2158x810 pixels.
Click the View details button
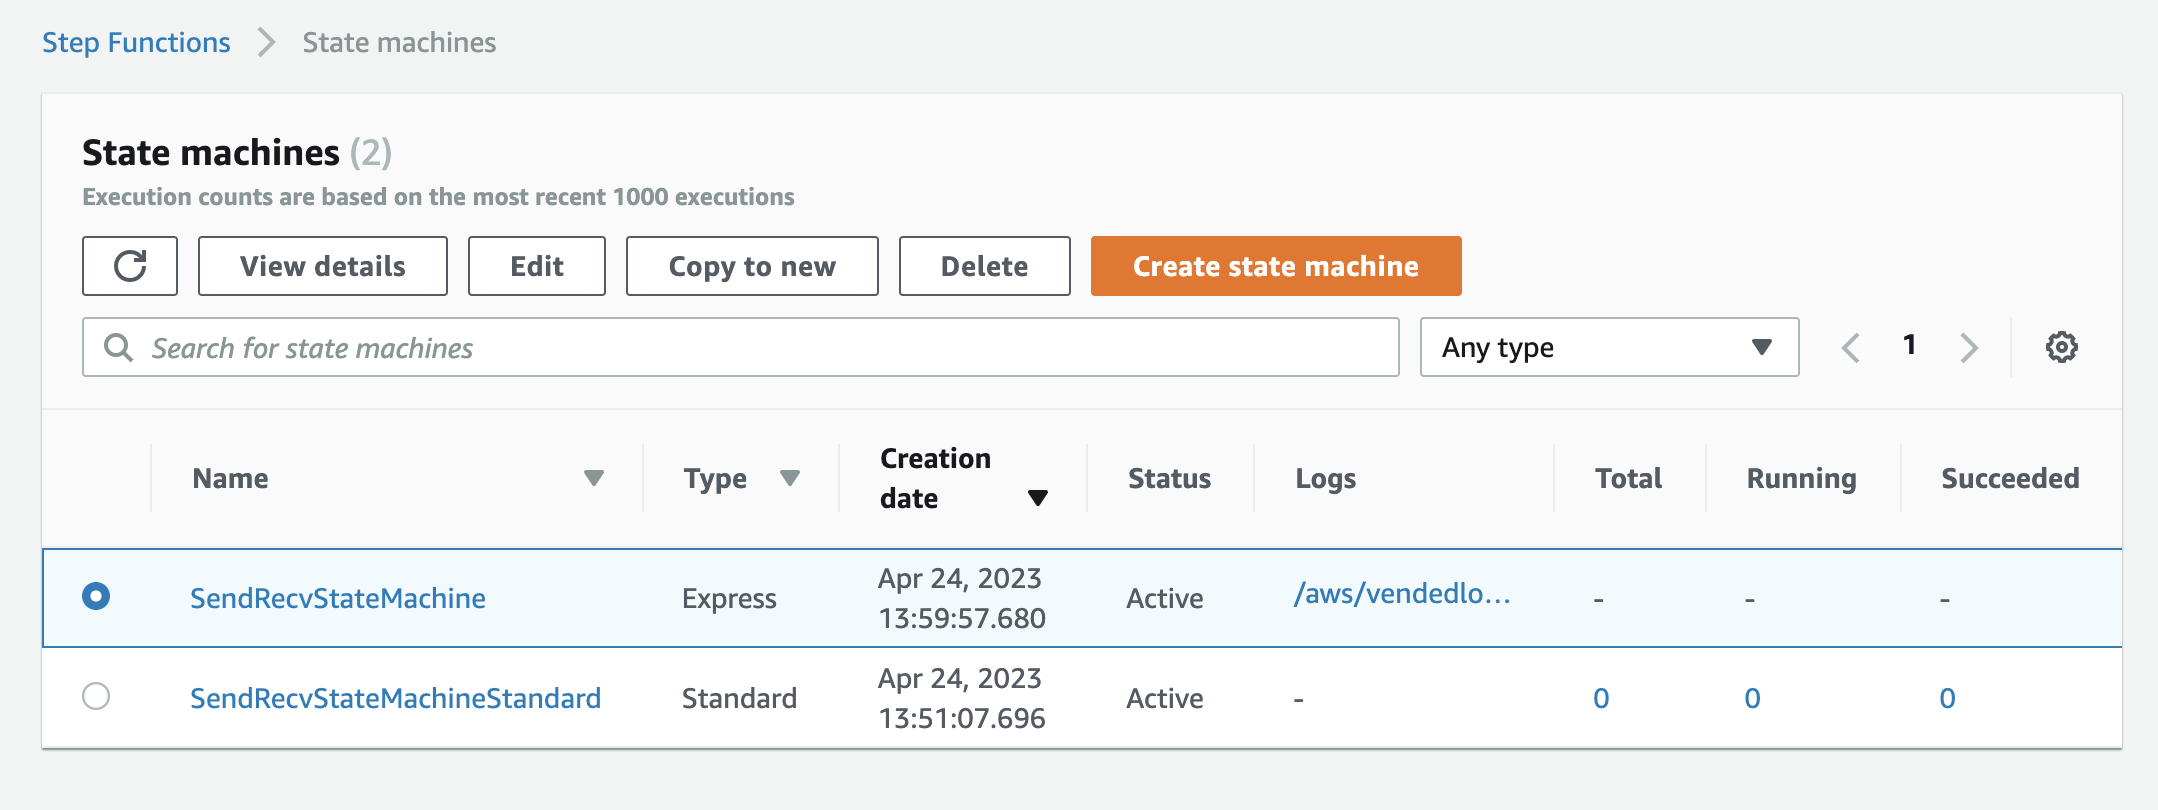click(322, 266)
